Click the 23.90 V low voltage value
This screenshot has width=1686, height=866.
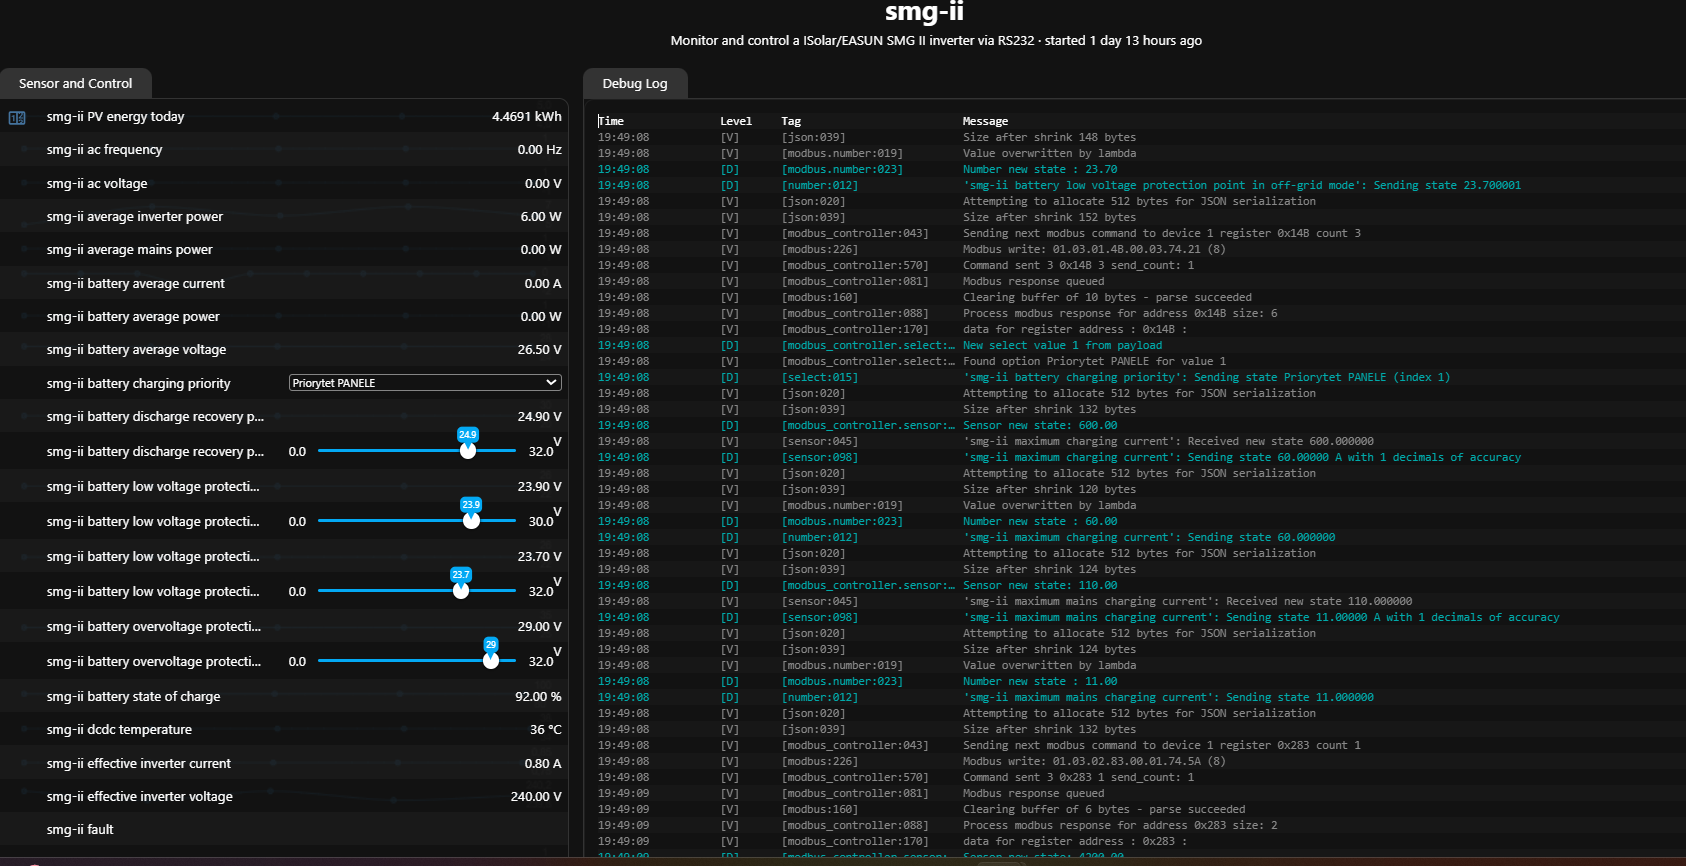tap(540, 487)
